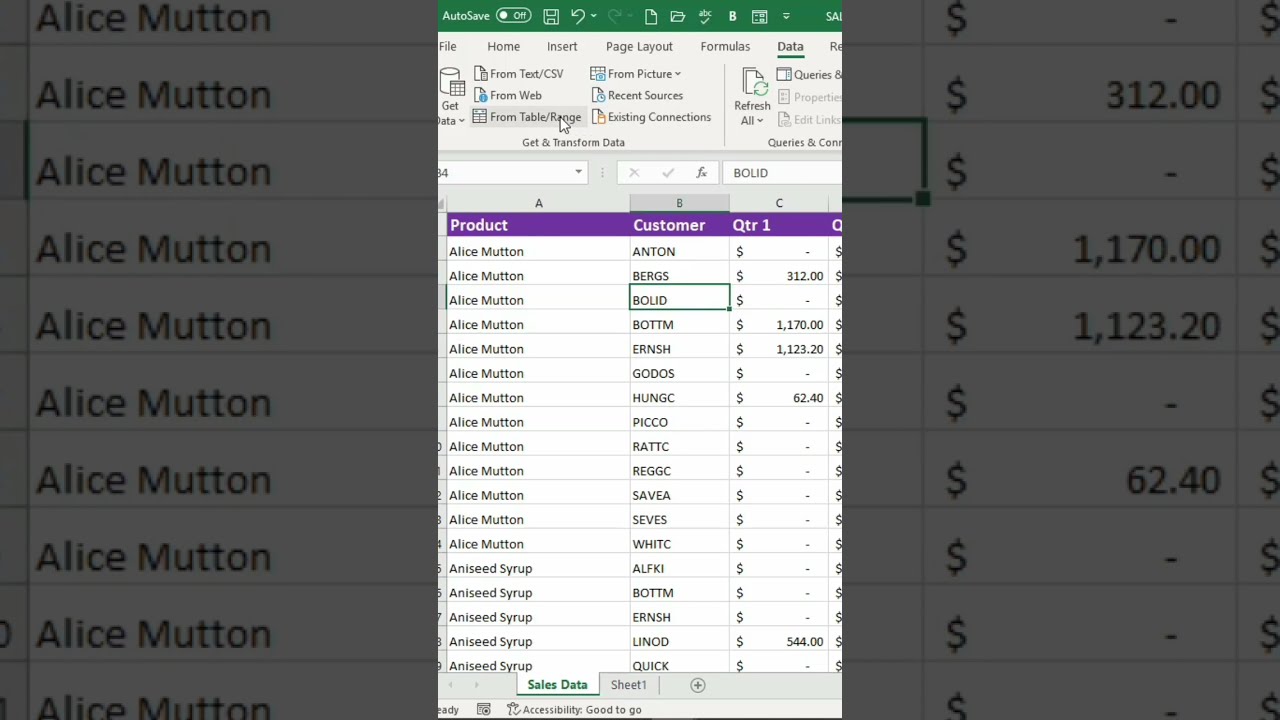The image size is (1280, 720).
Task: Expand the Name Box dropdown arrow
Action: pyautogui.click(x=578, y=173)
